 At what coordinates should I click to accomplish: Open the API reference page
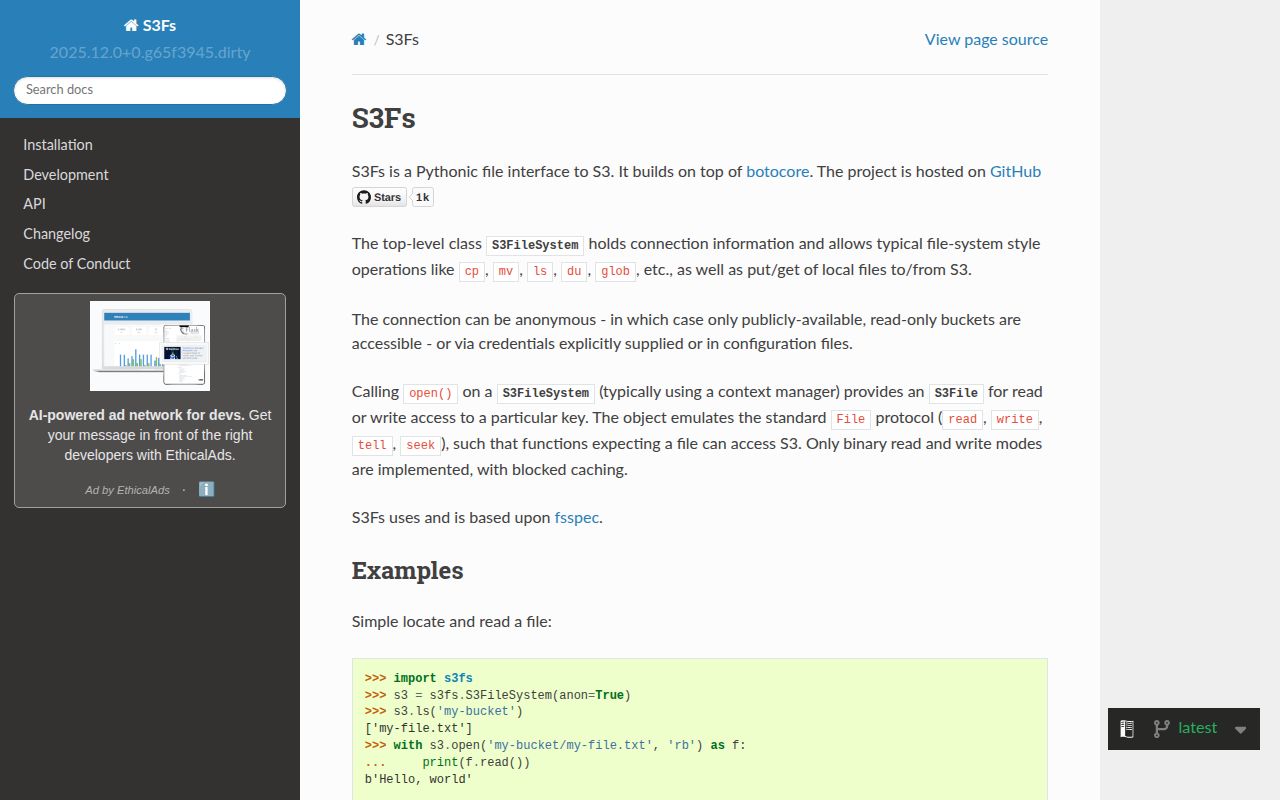[x=34, y=204]
